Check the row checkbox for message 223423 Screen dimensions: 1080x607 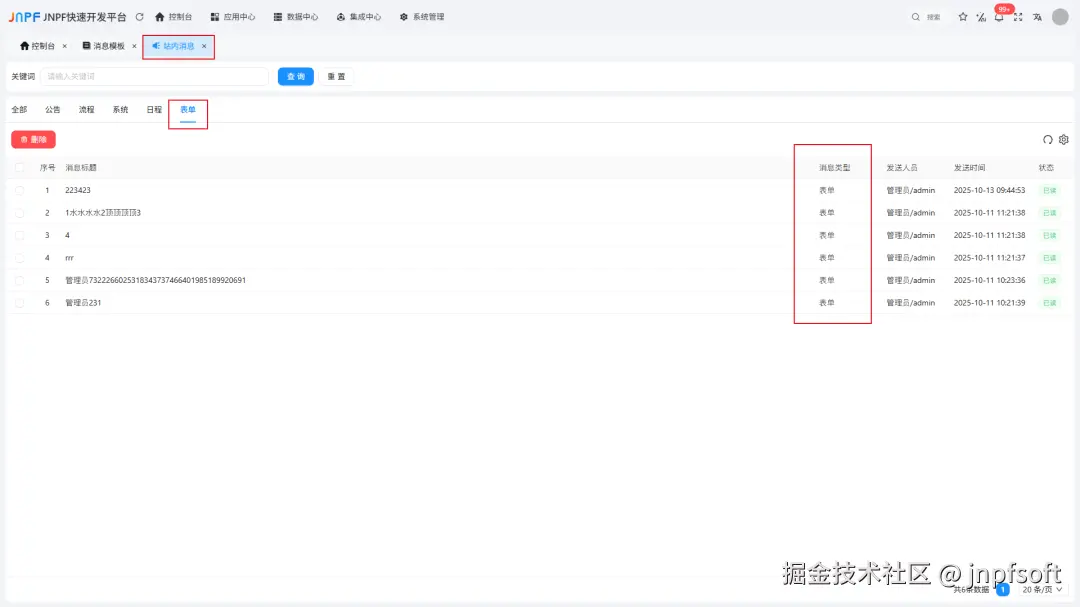pyautogui.click(x=21, y=190)
